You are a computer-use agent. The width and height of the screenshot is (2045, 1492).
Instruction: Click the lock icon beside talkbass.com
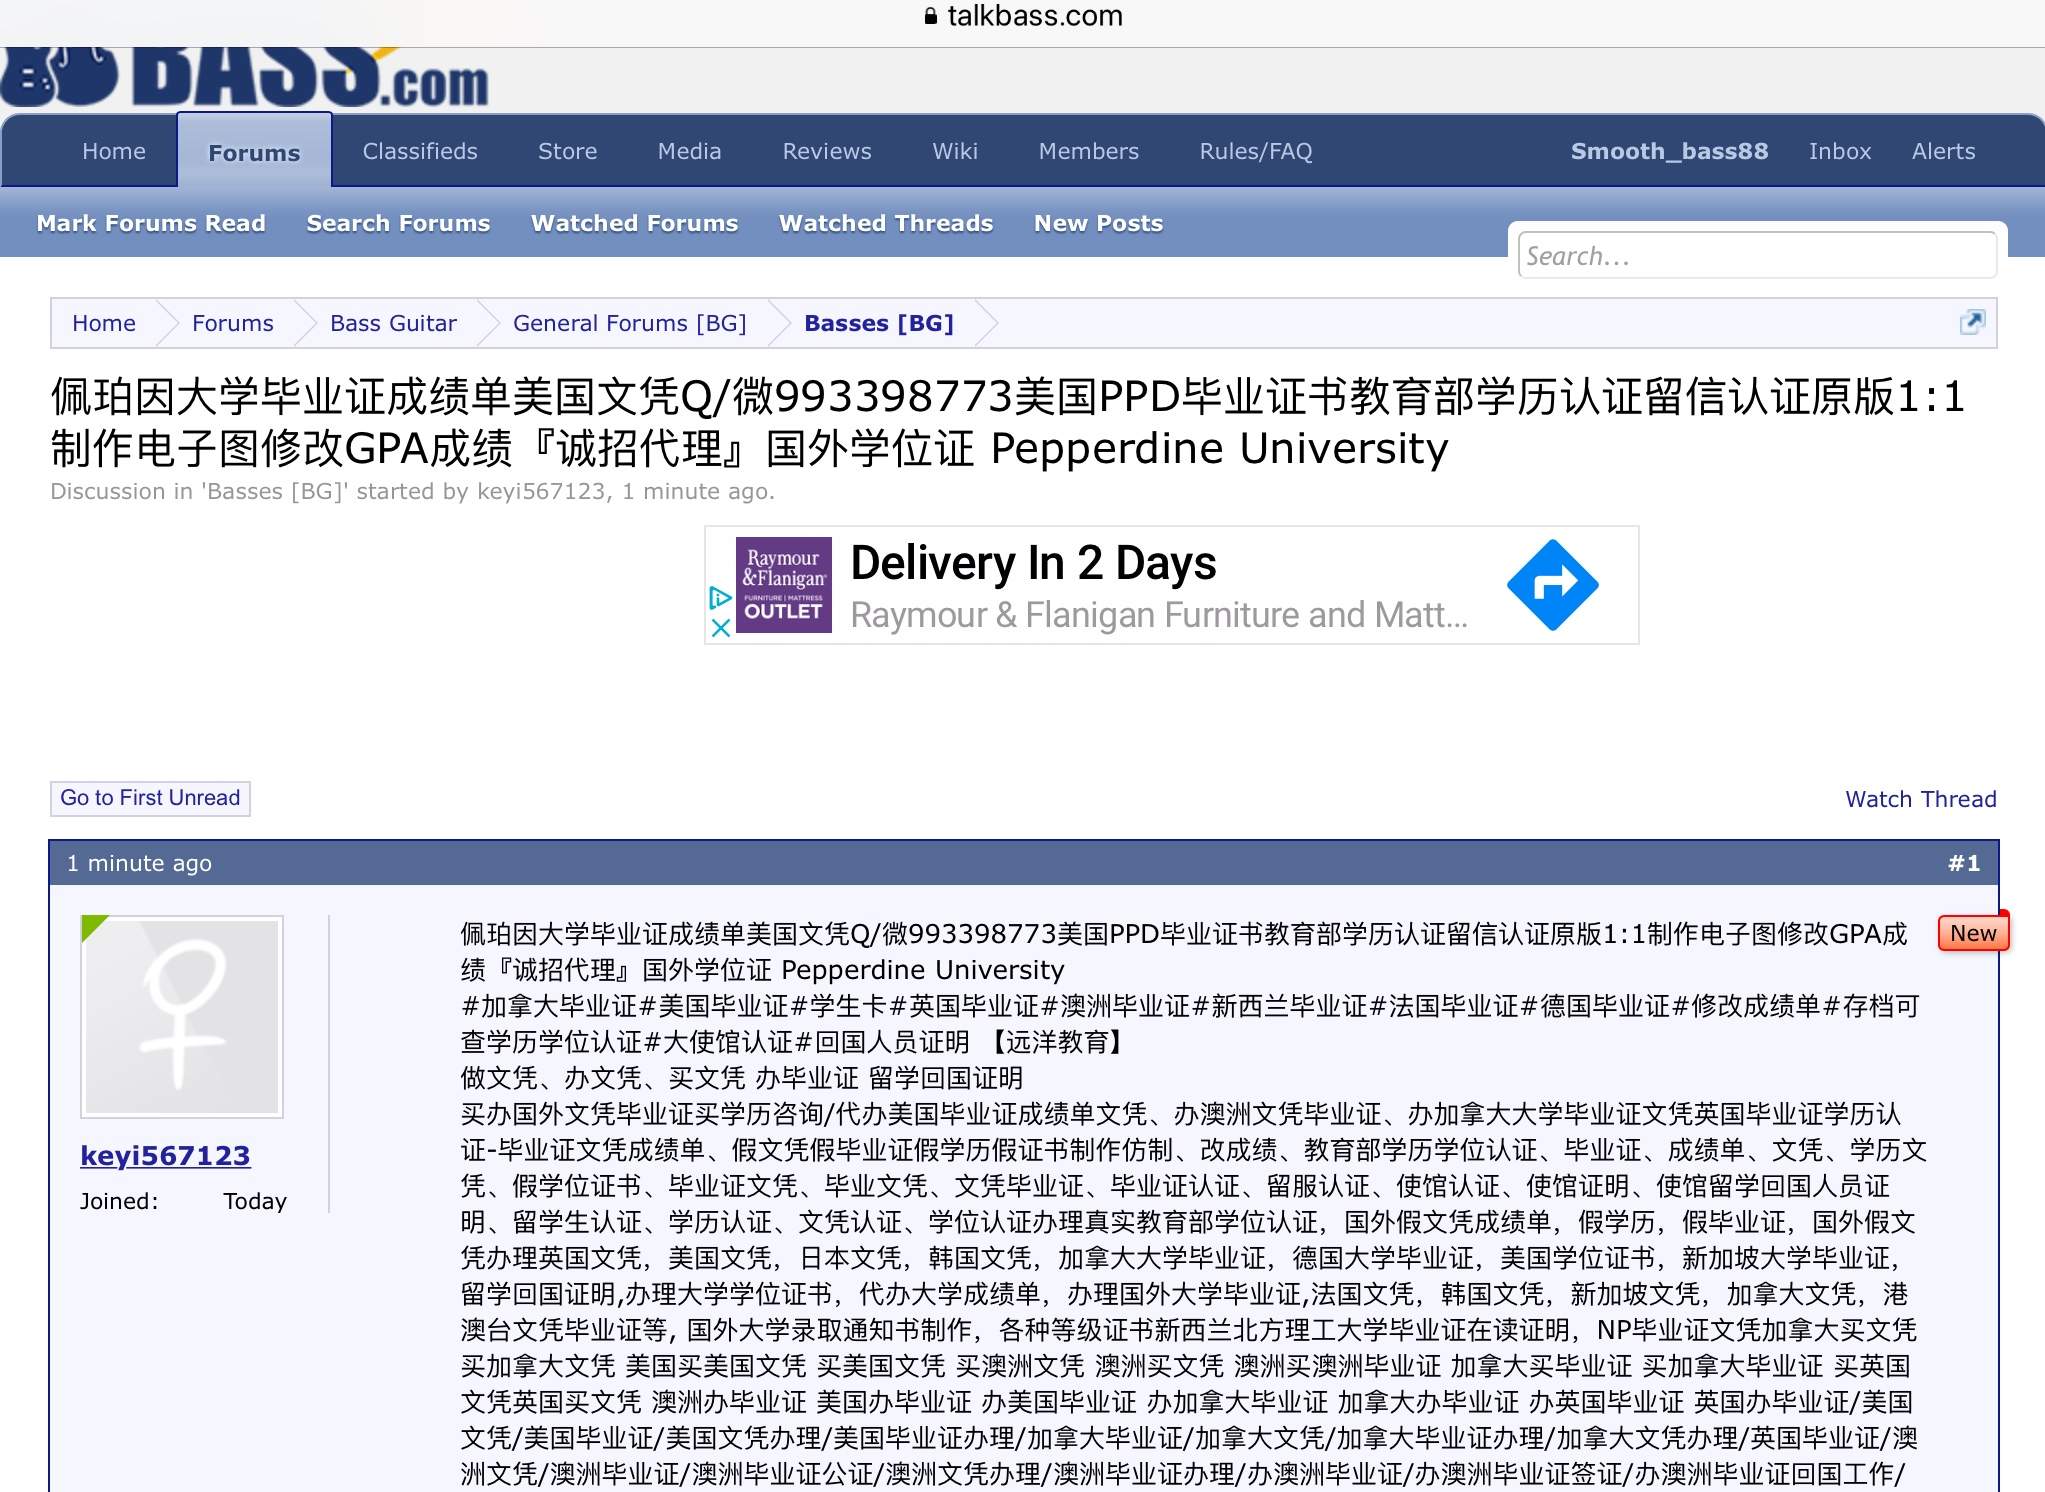click(x=930, y=16)
